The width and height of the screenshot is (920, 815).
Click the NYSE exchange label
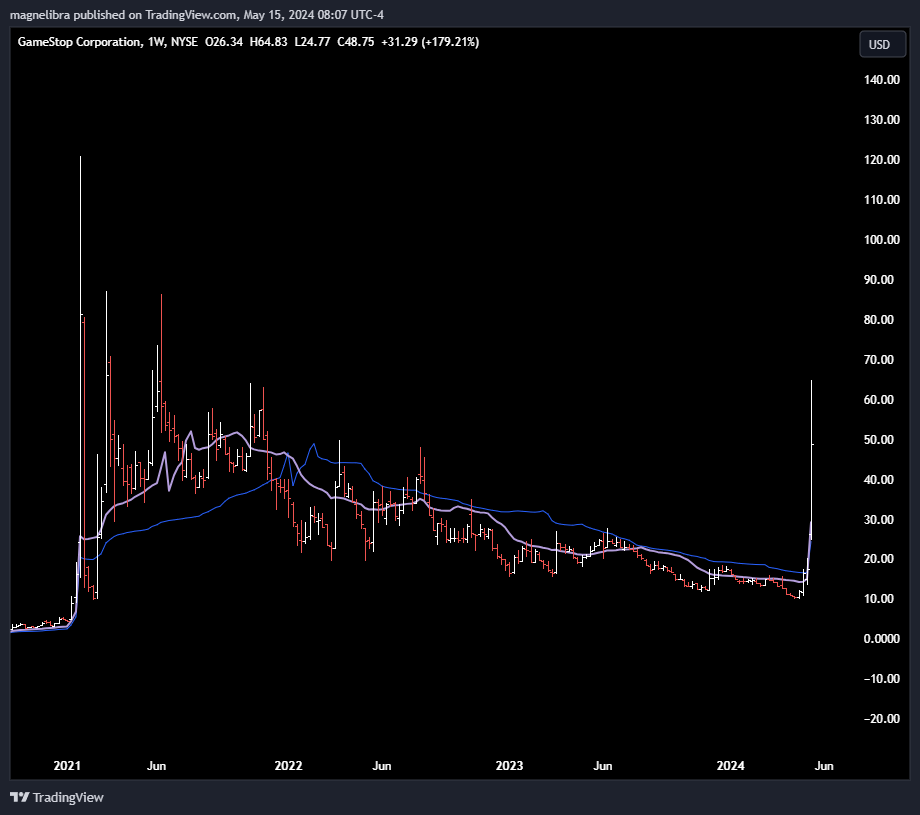(x=184, y=42)
